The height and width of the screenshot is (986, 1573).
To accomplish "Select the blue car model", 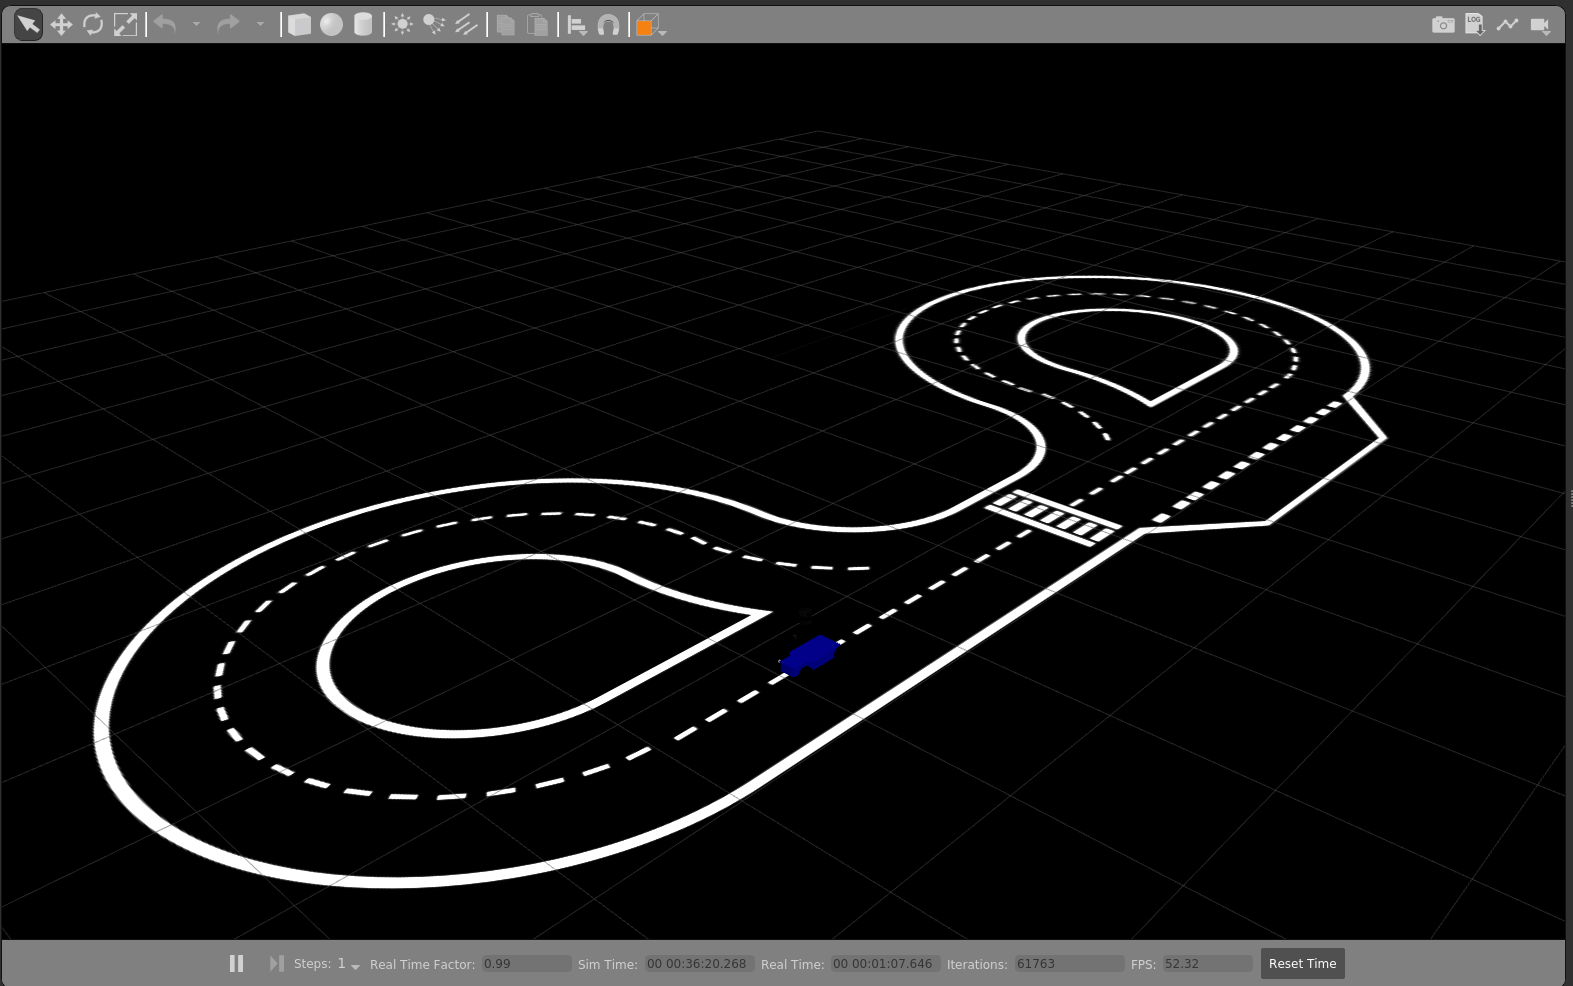I will (810, 656).
